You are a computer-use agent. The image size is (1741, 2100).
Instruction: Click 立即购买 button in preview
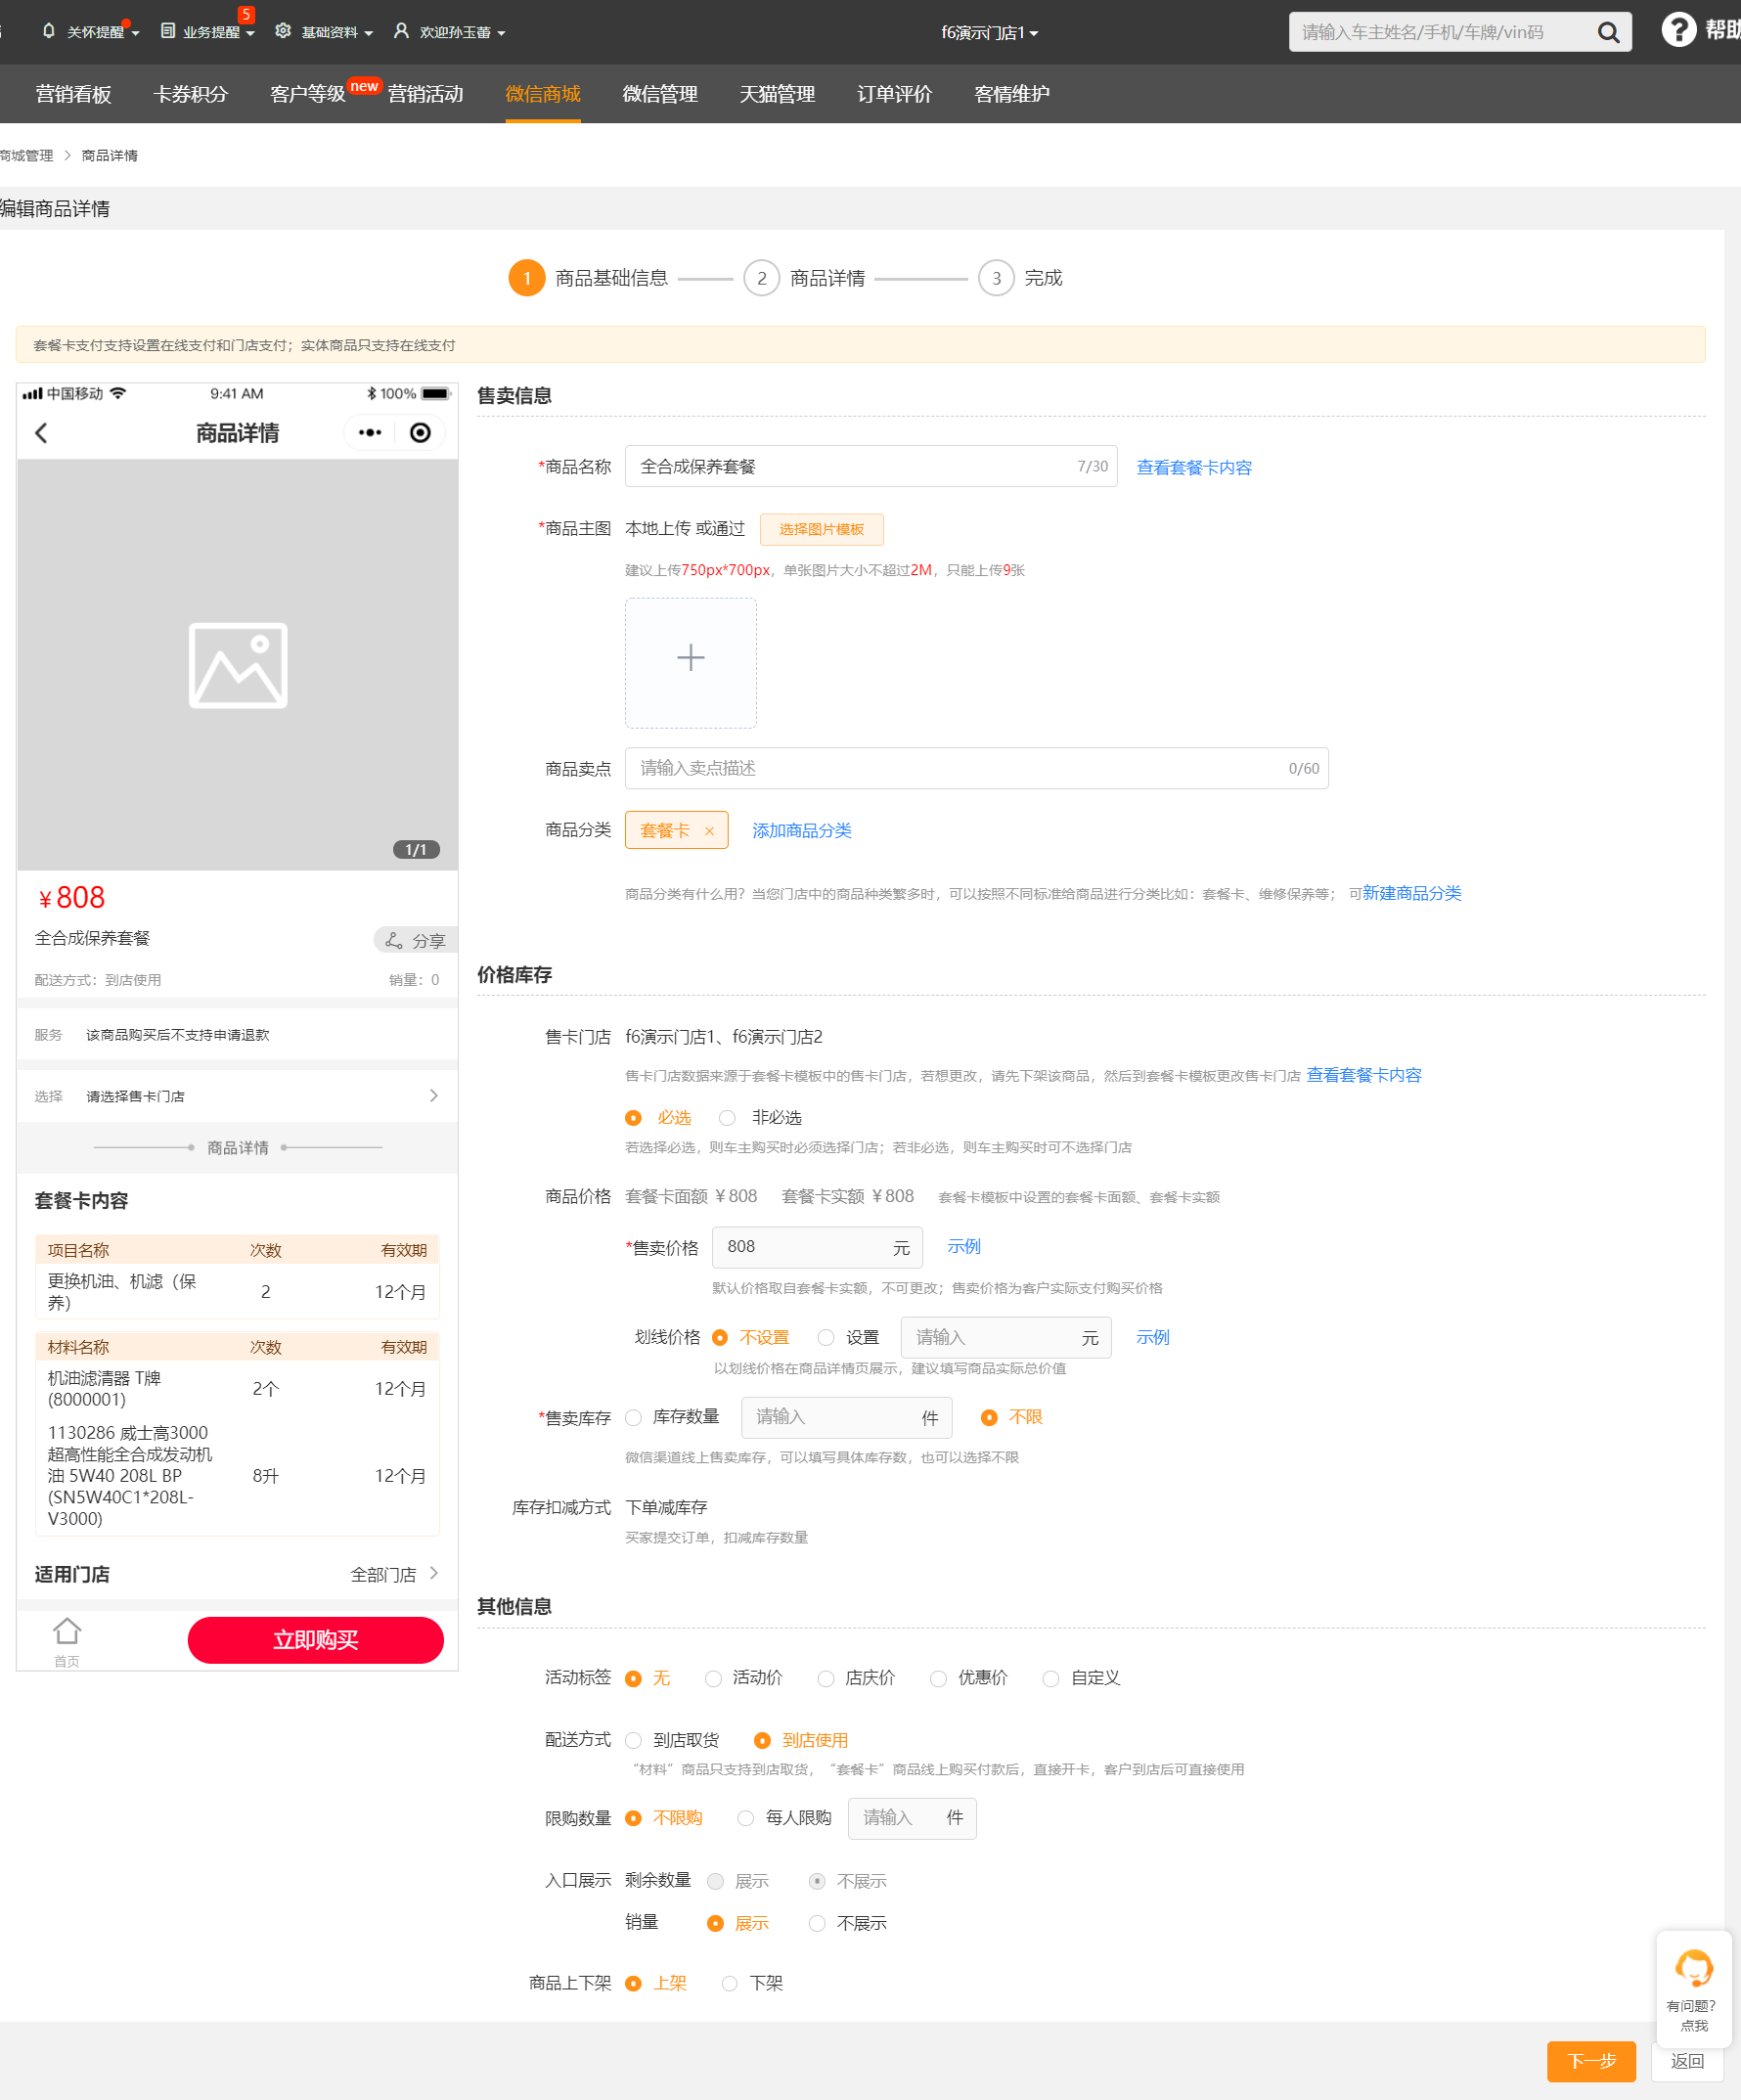pos(316,1641)
